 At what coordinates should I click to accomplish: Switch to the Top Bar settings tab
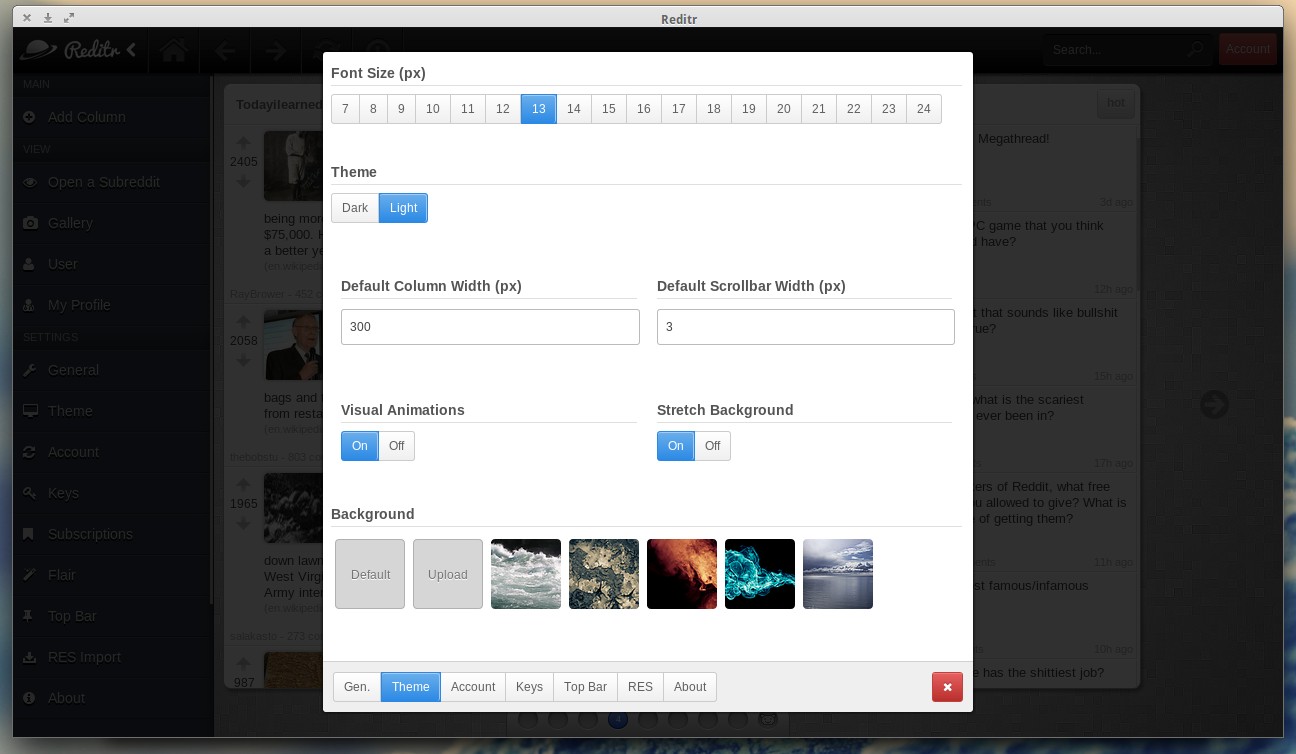point(585,687)
